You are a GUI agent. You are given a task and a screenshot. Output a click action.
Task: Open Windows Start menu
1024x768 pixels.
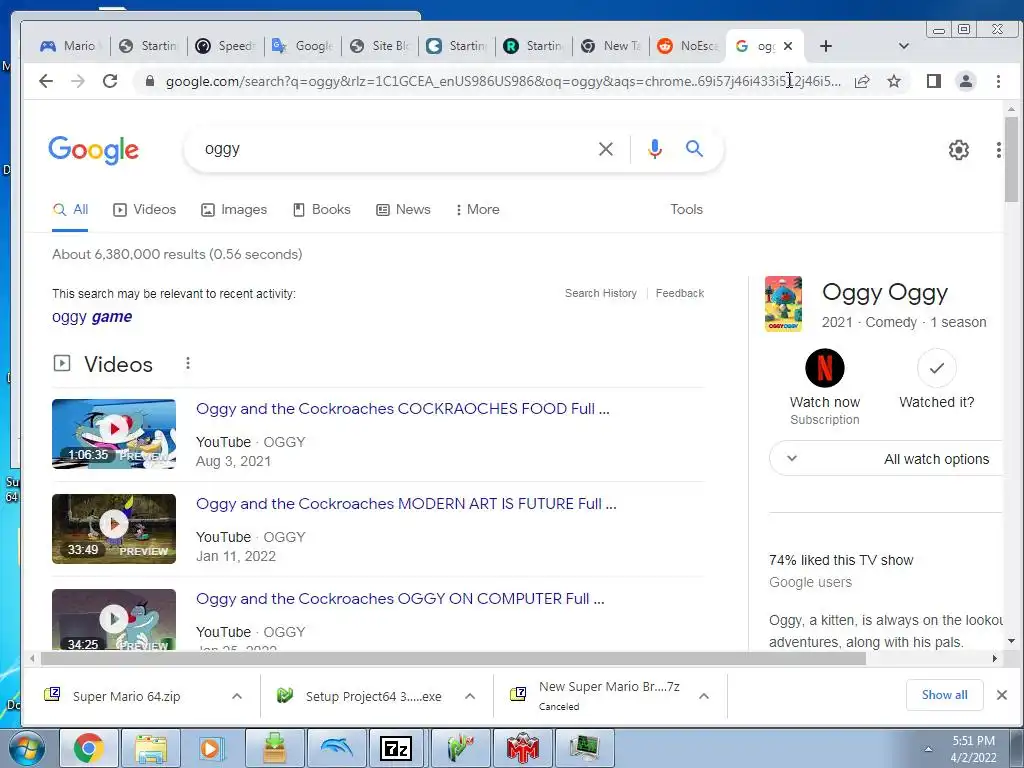(x=27, y=748)
